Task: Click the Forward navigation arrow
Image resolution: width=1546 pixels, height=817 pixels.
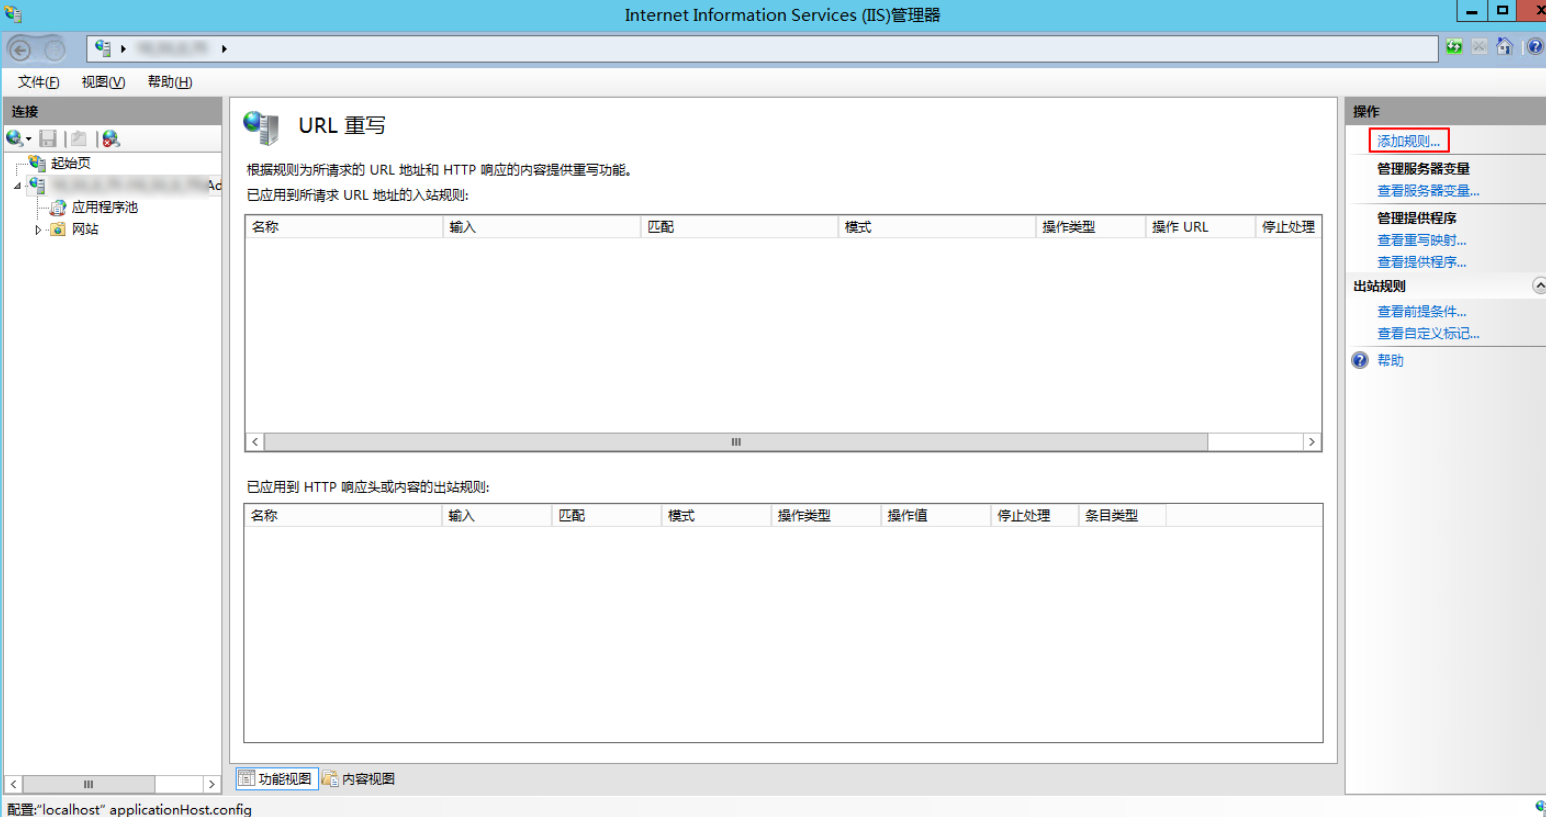Action: [x=54, y=49]
